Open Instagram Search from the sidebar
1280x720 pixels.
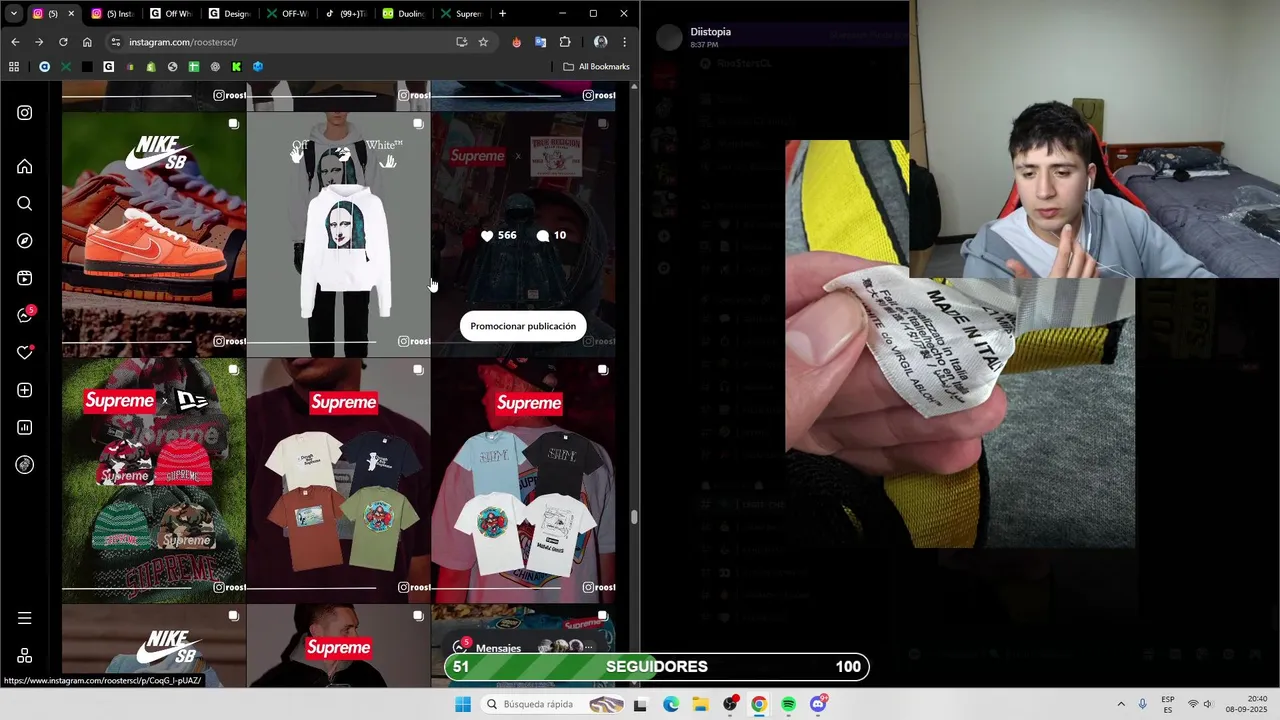click(x=25, y=204)
